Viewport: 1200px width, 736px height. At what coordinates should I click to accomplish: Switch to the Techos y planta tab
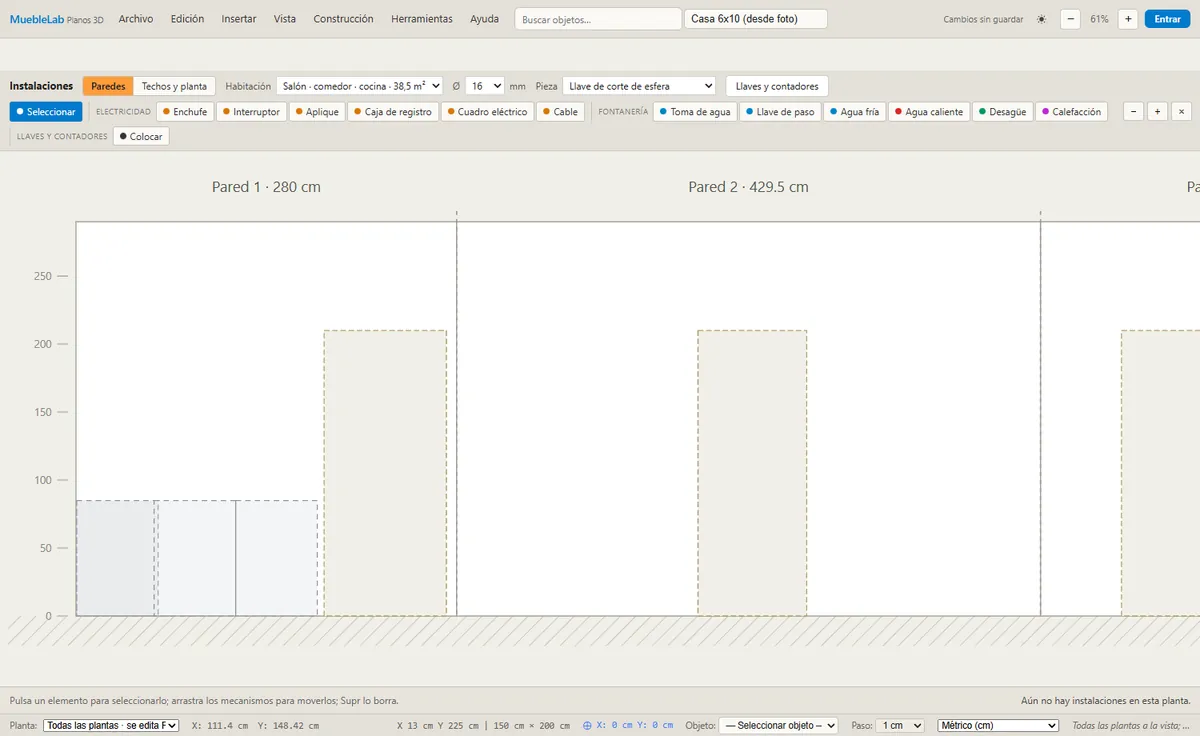[x=174, y=86]
